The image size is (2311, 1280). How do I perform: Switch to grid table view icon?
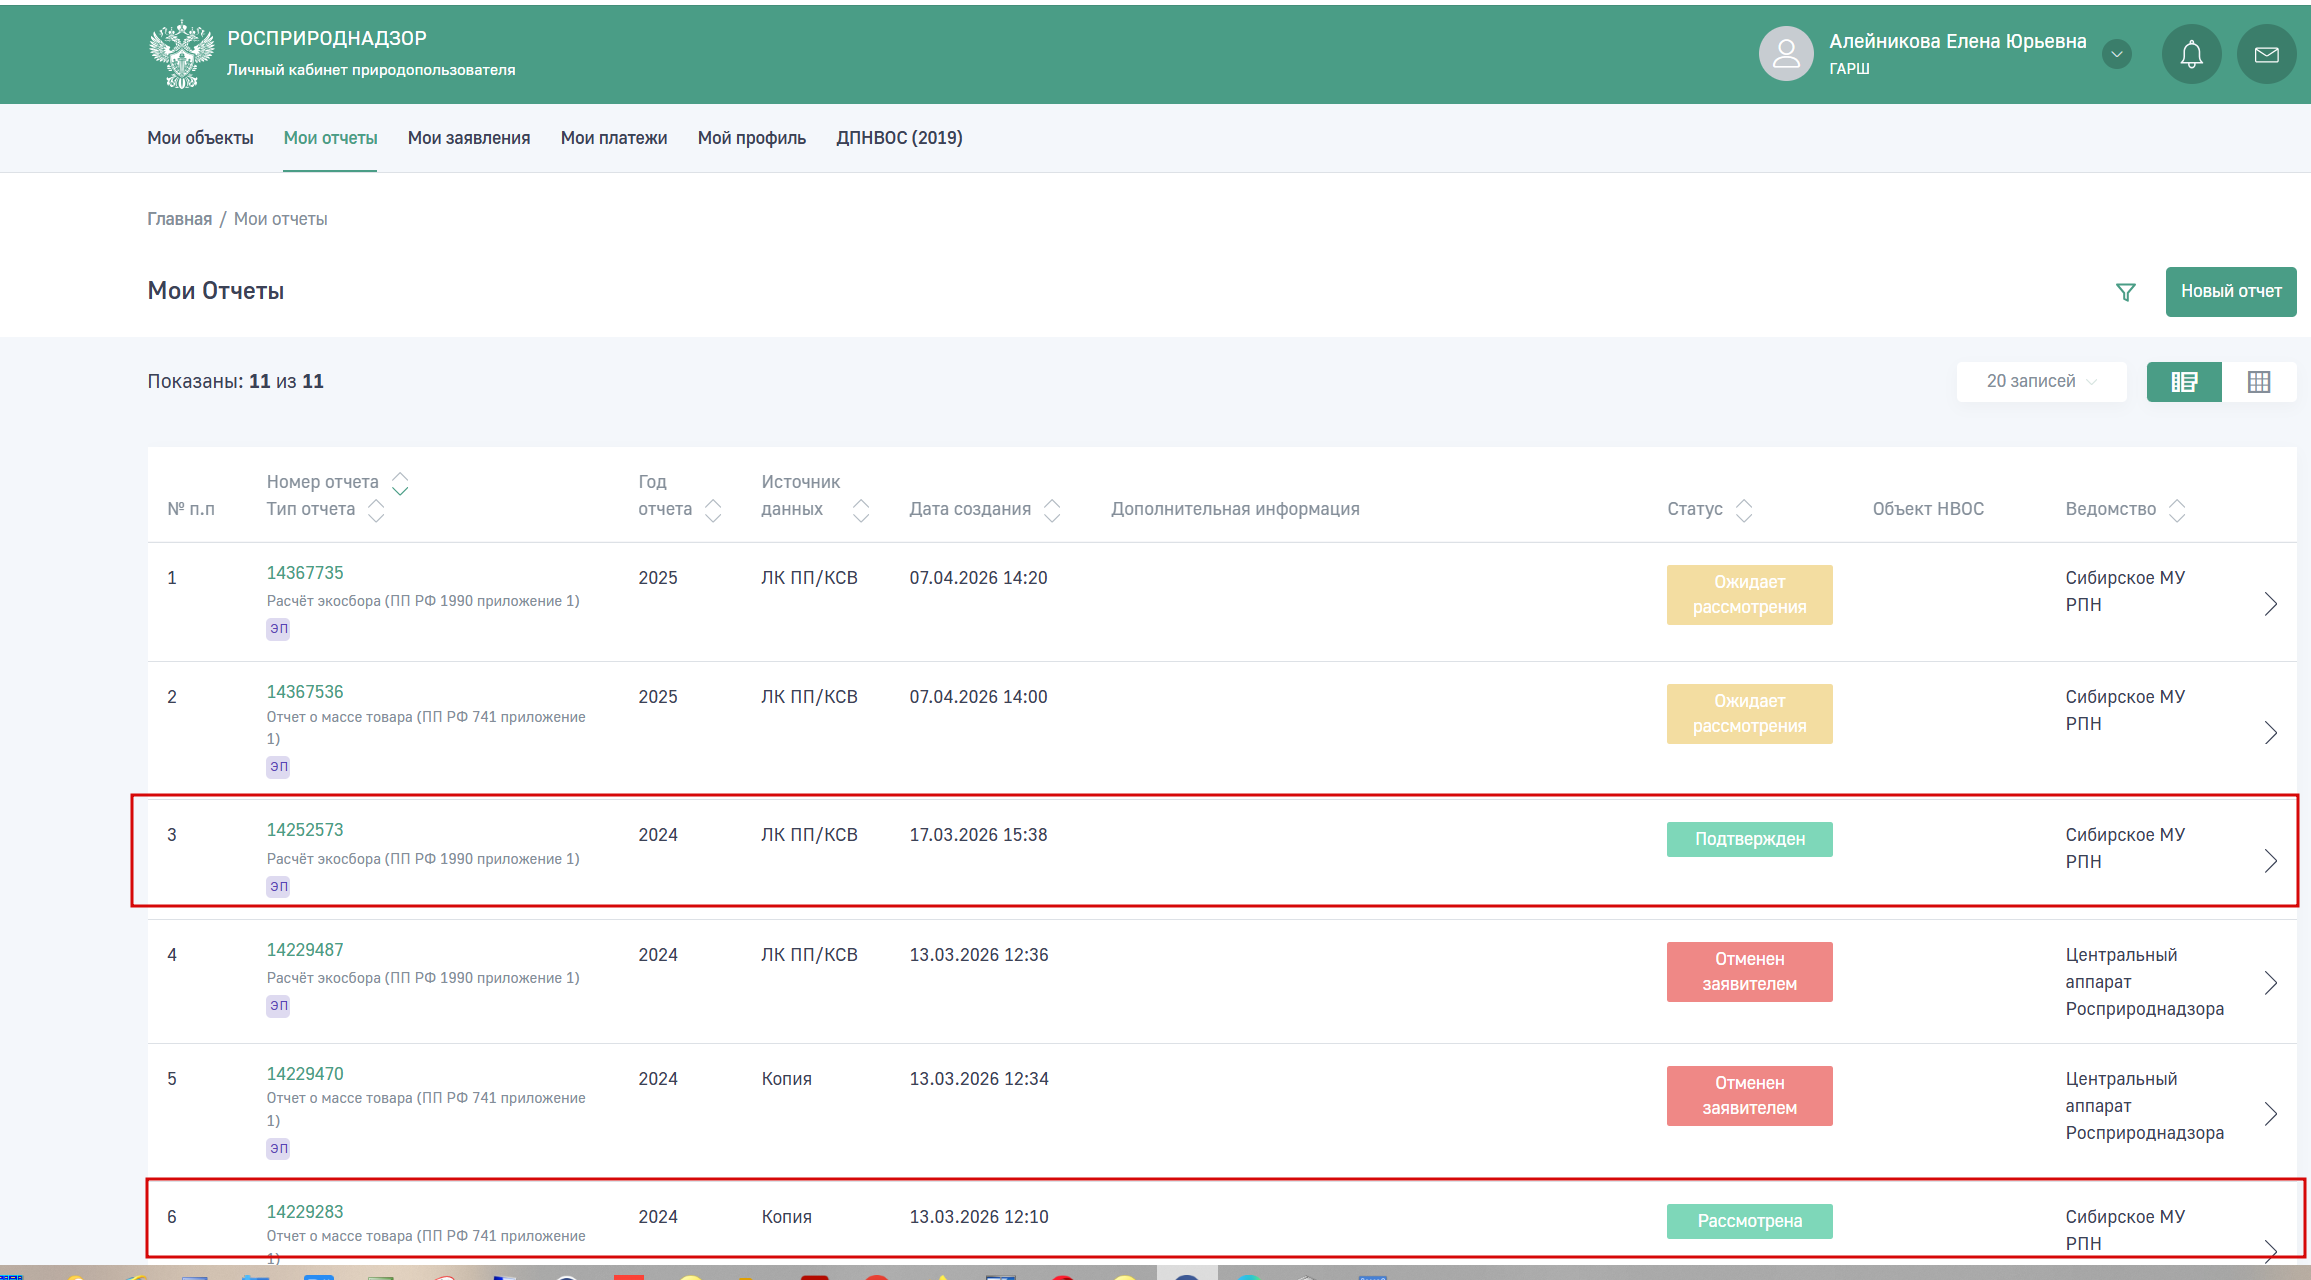coord(2258,382)
